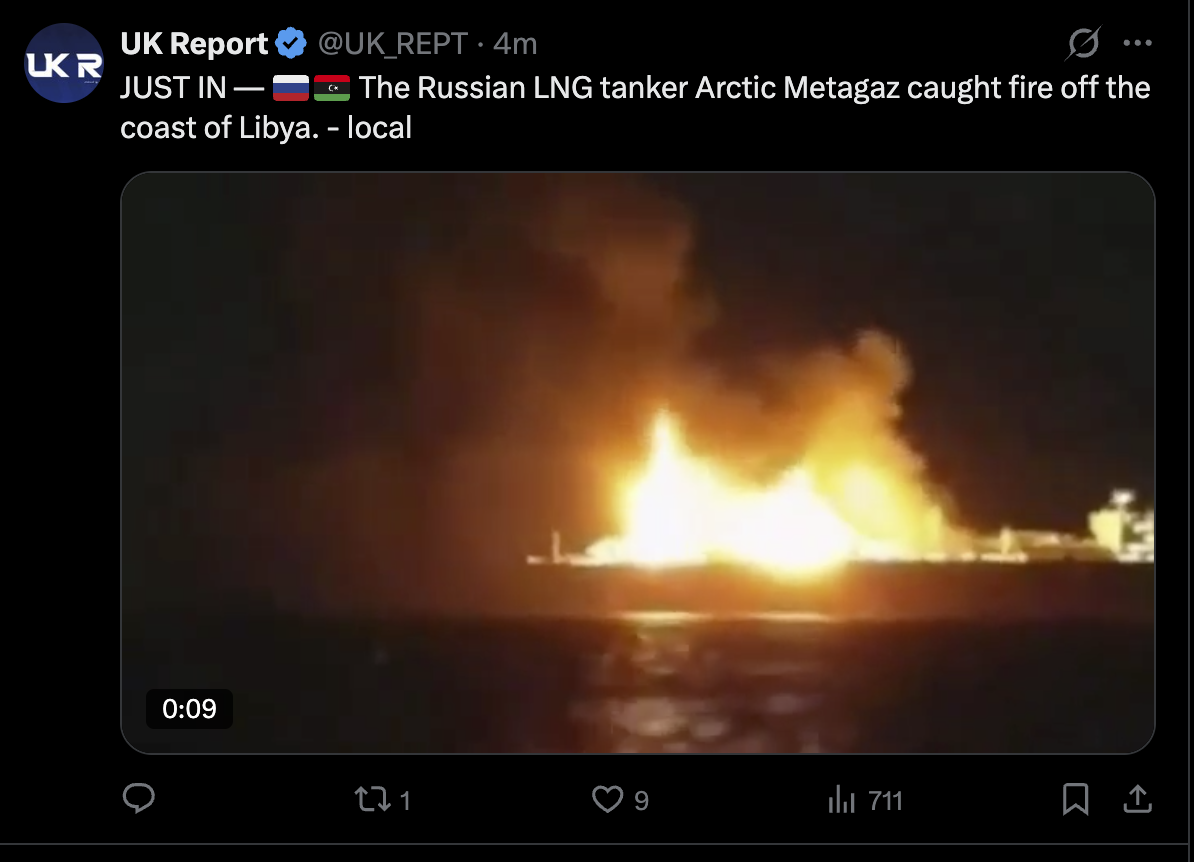Image resolution: width=1194 pixels, height=862 pixels.
Task: Click the 0:09 video duration badge
Action: click(x=189, y=709)
